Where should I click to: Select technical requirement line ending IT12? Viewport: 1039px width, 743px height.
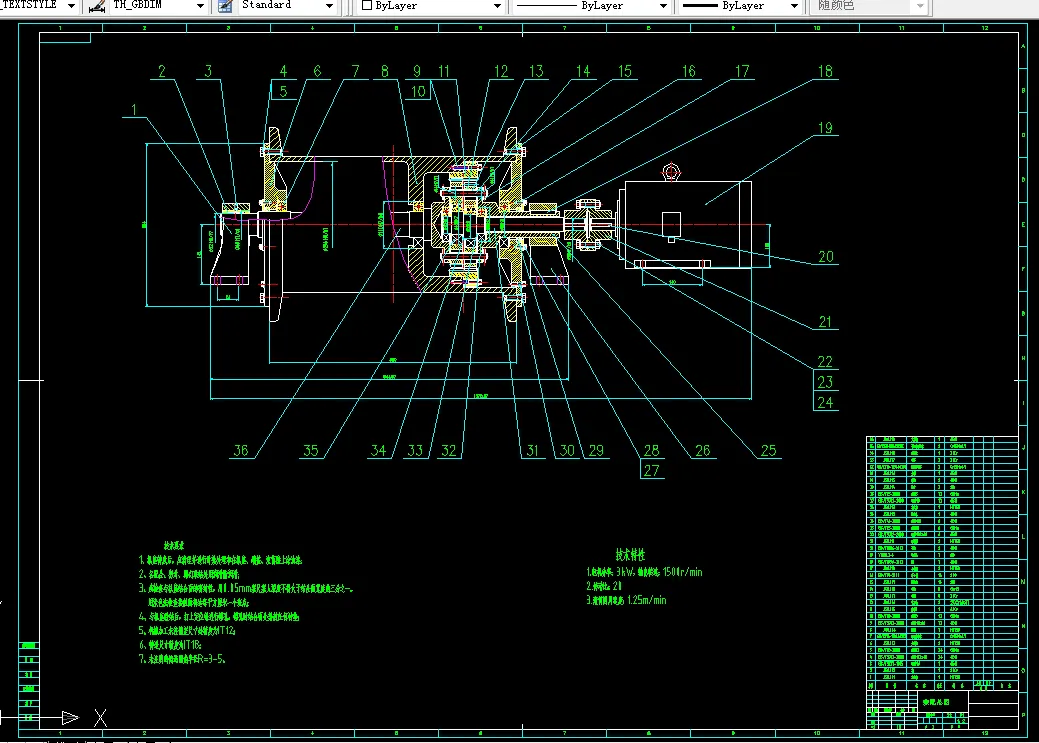tap(187, 631)
